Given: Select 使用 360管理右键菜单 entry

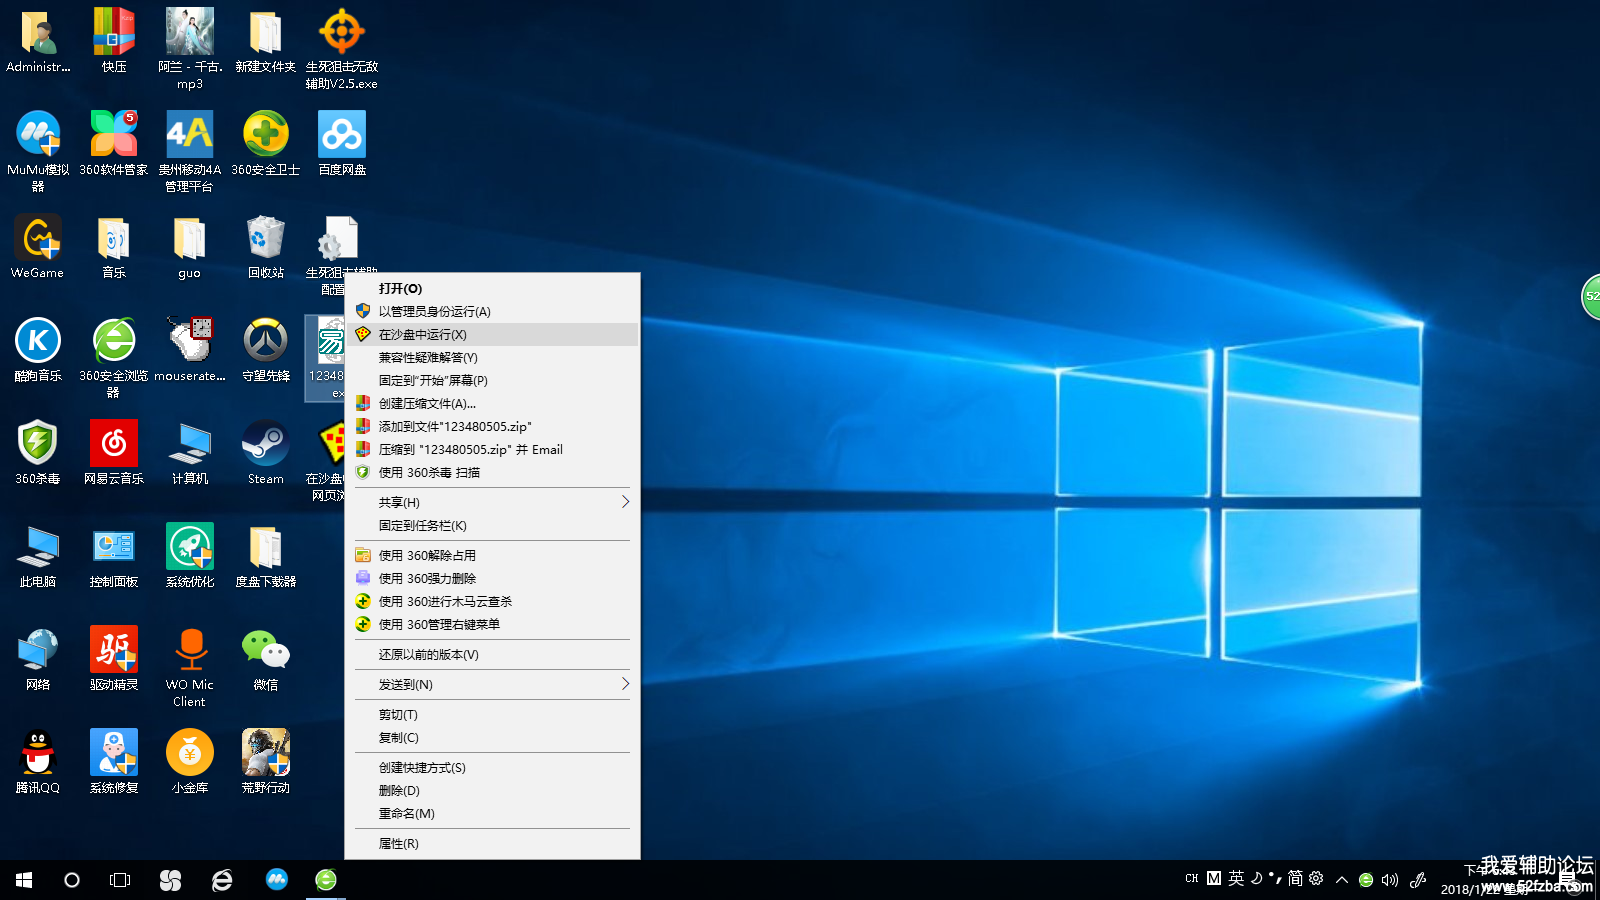Looking at the screenshot, I should (492, 625).
